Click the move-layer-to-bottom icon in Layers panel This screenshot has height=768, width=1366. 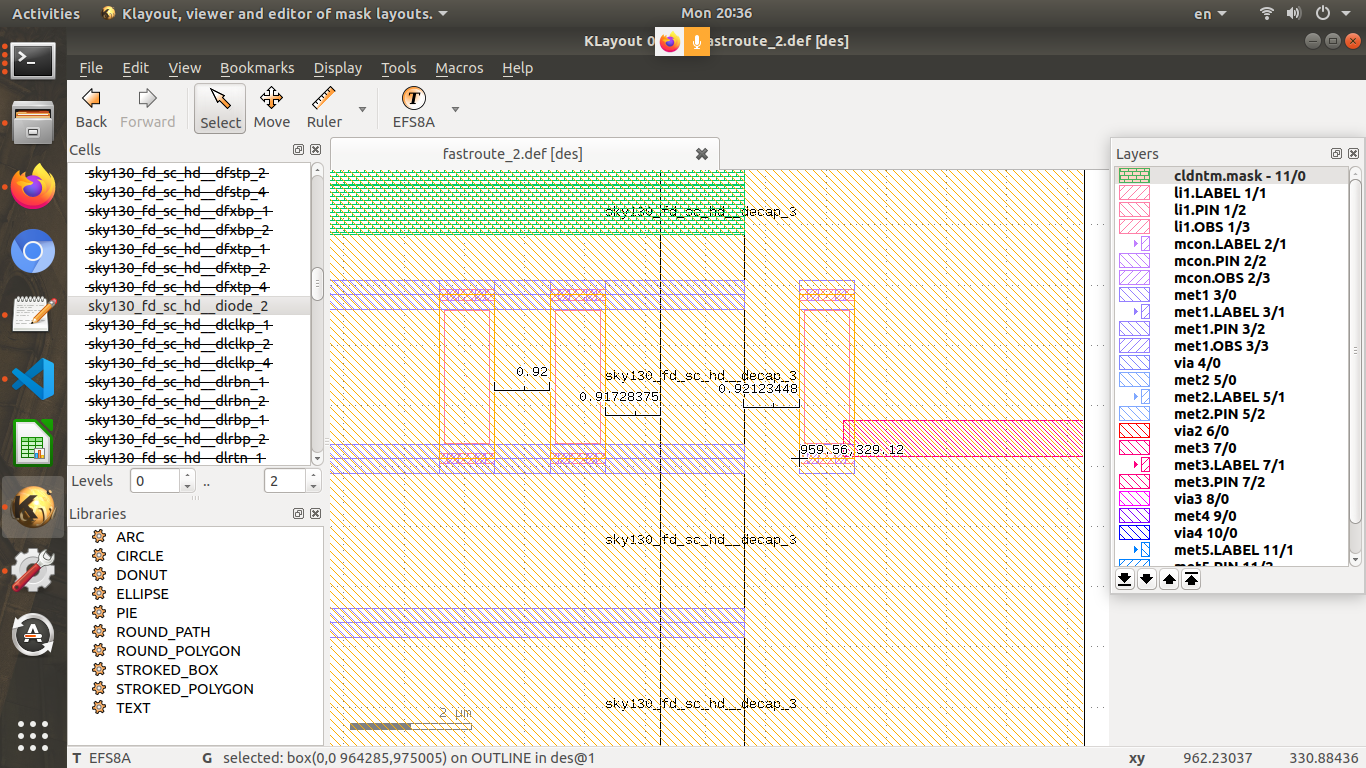(x=1124, y=580)
